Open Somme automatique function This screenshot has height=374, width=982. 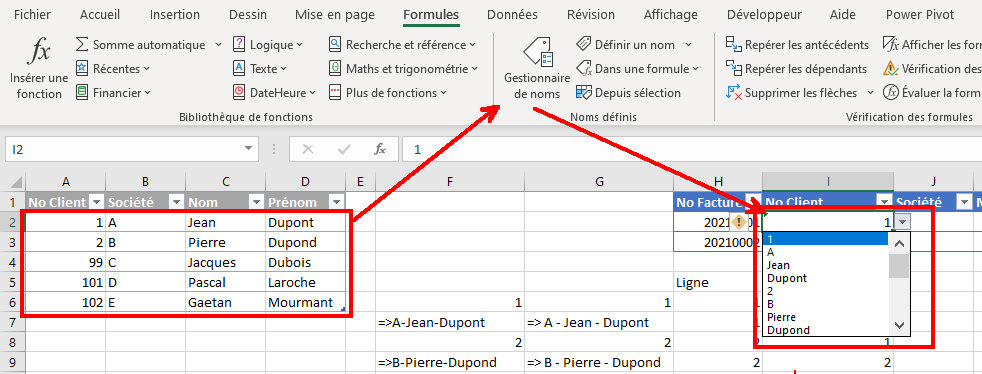pyautogui.click(x=140, y=44)
